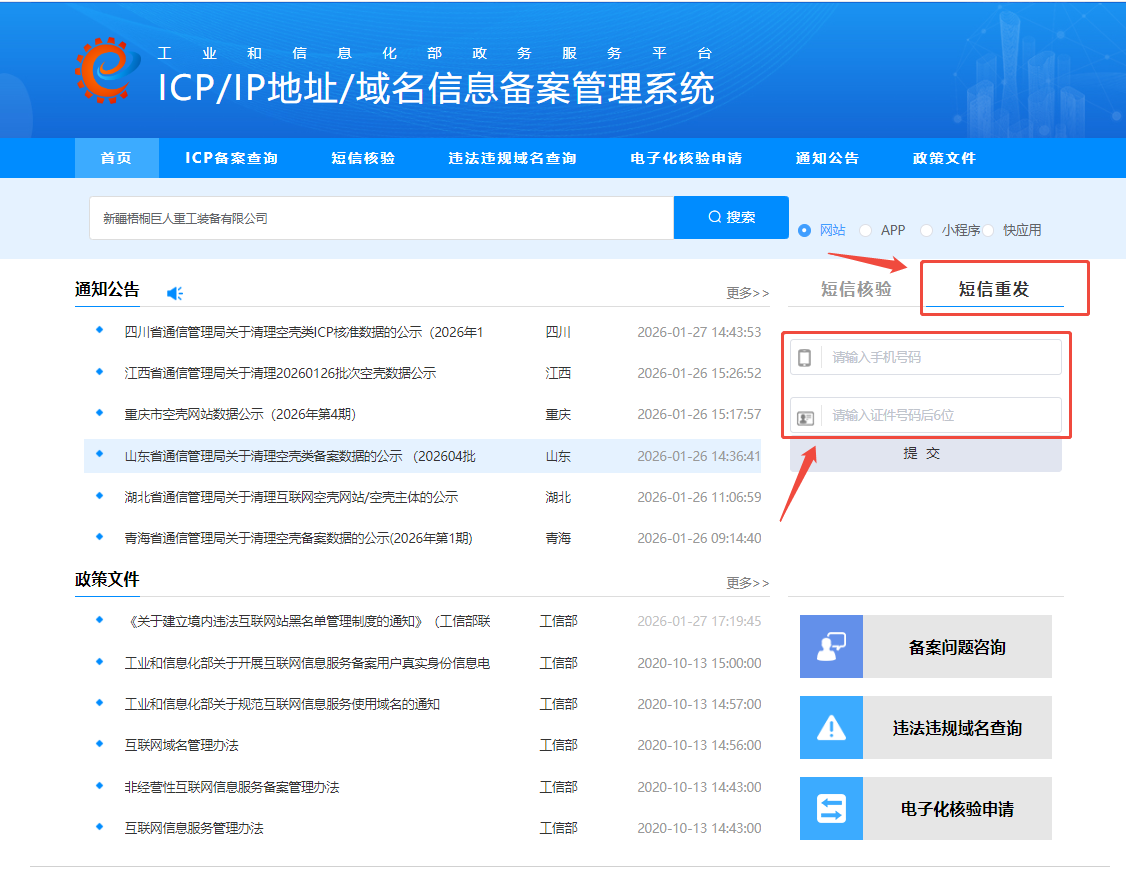The image size is (1126, 873).
Task: Click the ID card icon in certificate field
Action: (805, 416)
